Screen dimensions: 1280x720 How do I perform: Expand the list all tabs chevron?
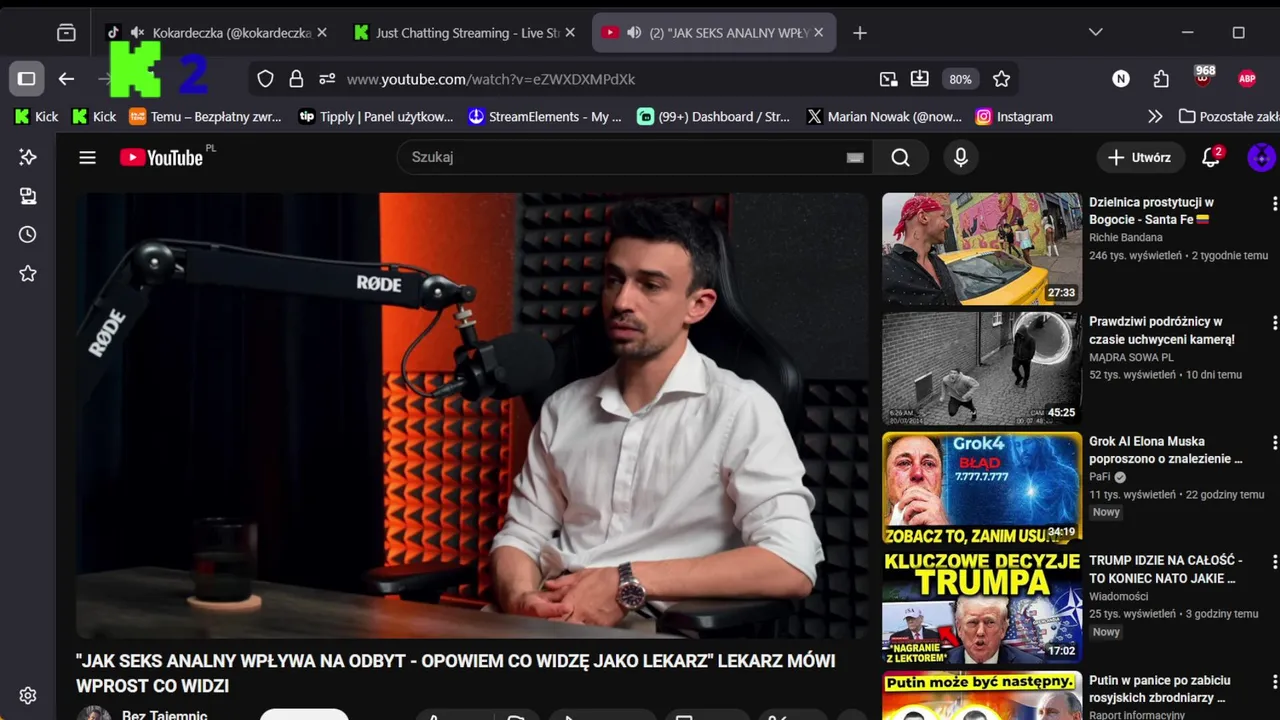pyautogui.click(x=1096, y=32)
